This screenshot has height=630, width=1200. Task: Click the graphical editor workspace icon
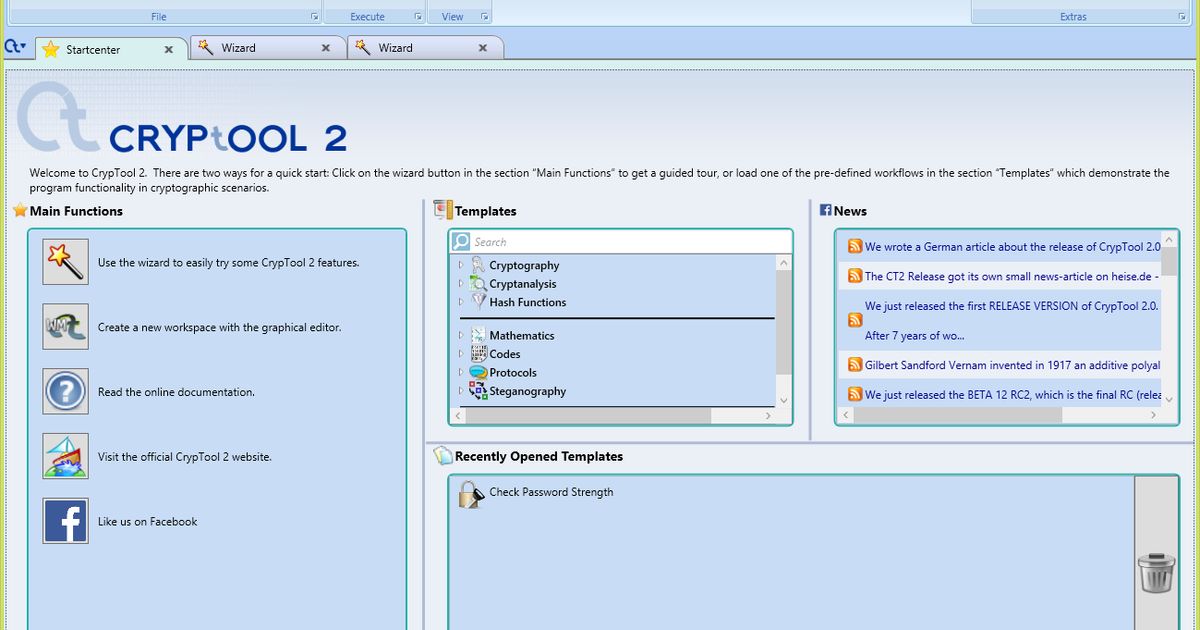pos(65,326)
